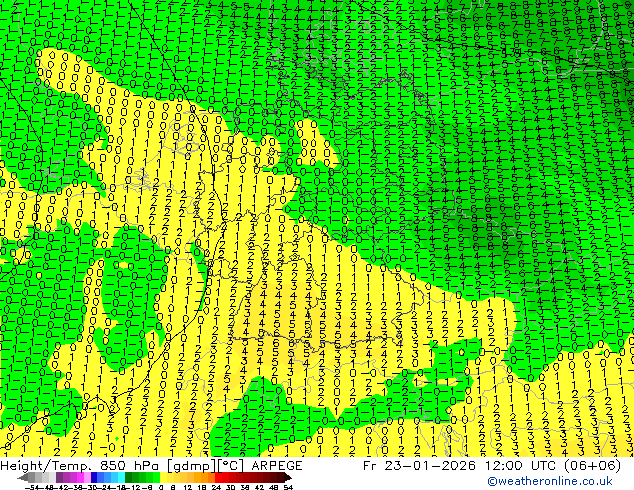Click the dark blue swatch above -30 on the scale

click(x=94, y=477)
